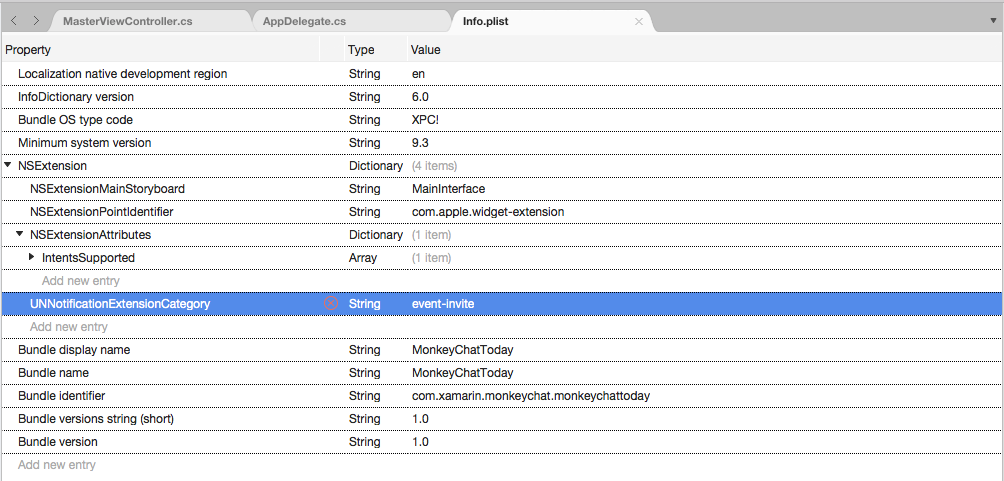Switch to the MasterViewController.cs tab
The image size is (1004, 481).
pyautogui.click(x=127, y=21)
